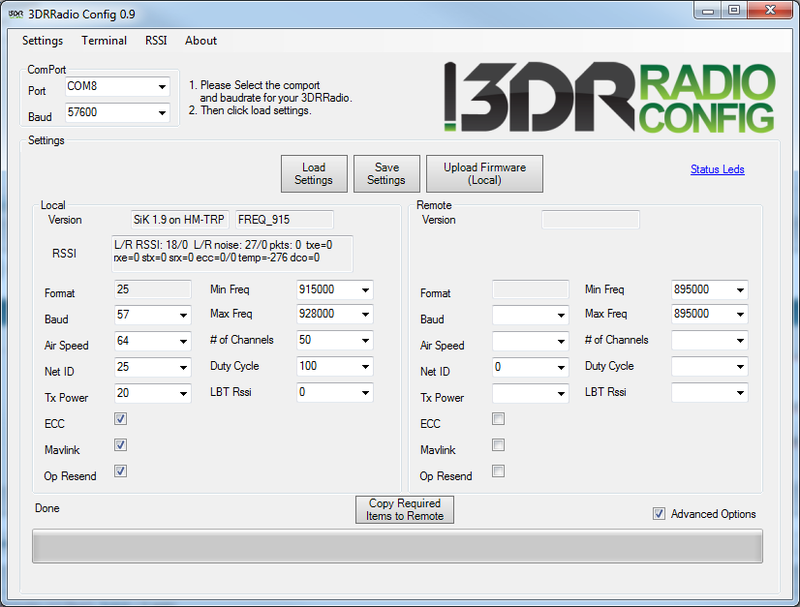Toggle the Local Op Resend checkbox
The image size is (800, 607).
coord(120,471)
